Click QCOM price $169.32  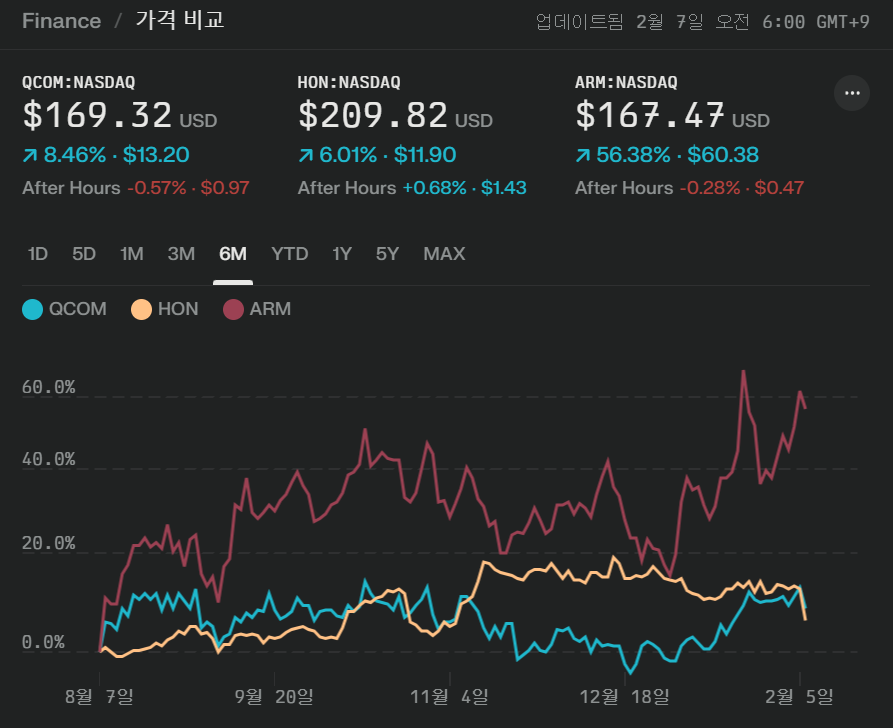(97, 115)
